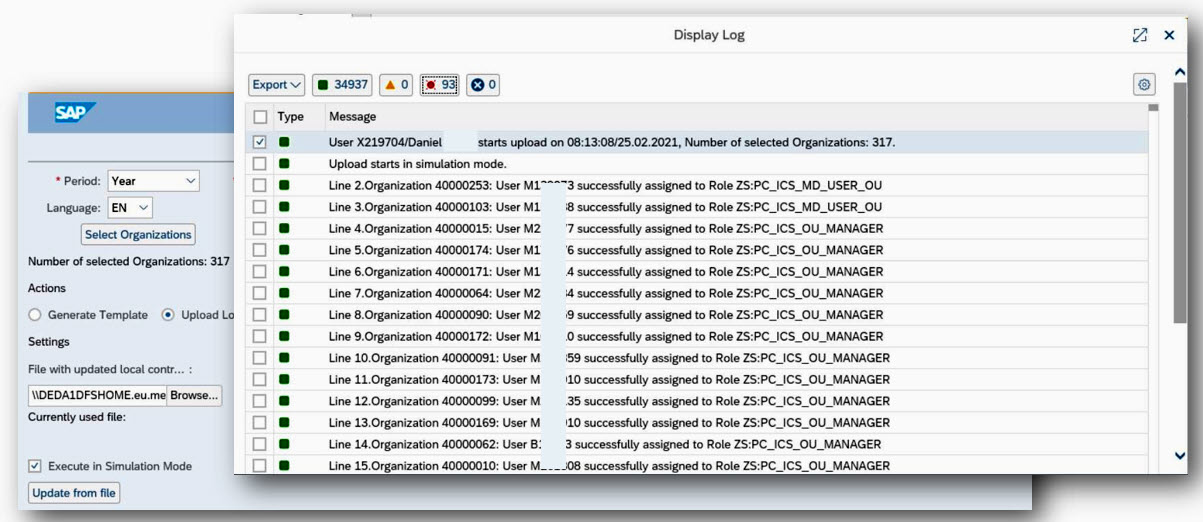This screenshot has height=522, width=1203.
Task: Uncheck Execute in Simulation Mode
Action: [x=36, y=466]
